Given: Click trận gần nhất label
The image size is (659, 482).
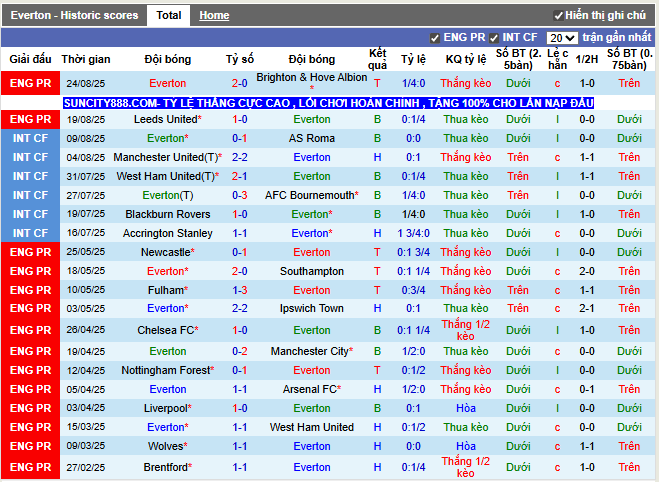Looking at the screenshot, I should tap(617, 38).
